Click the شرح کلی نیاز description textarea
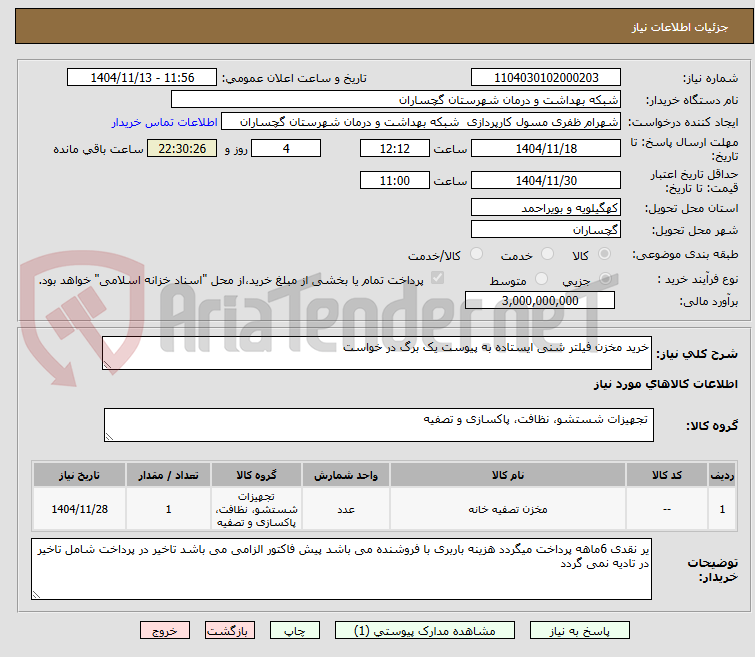The height and width of the screenshot is (657, 755). click(377, 354)
